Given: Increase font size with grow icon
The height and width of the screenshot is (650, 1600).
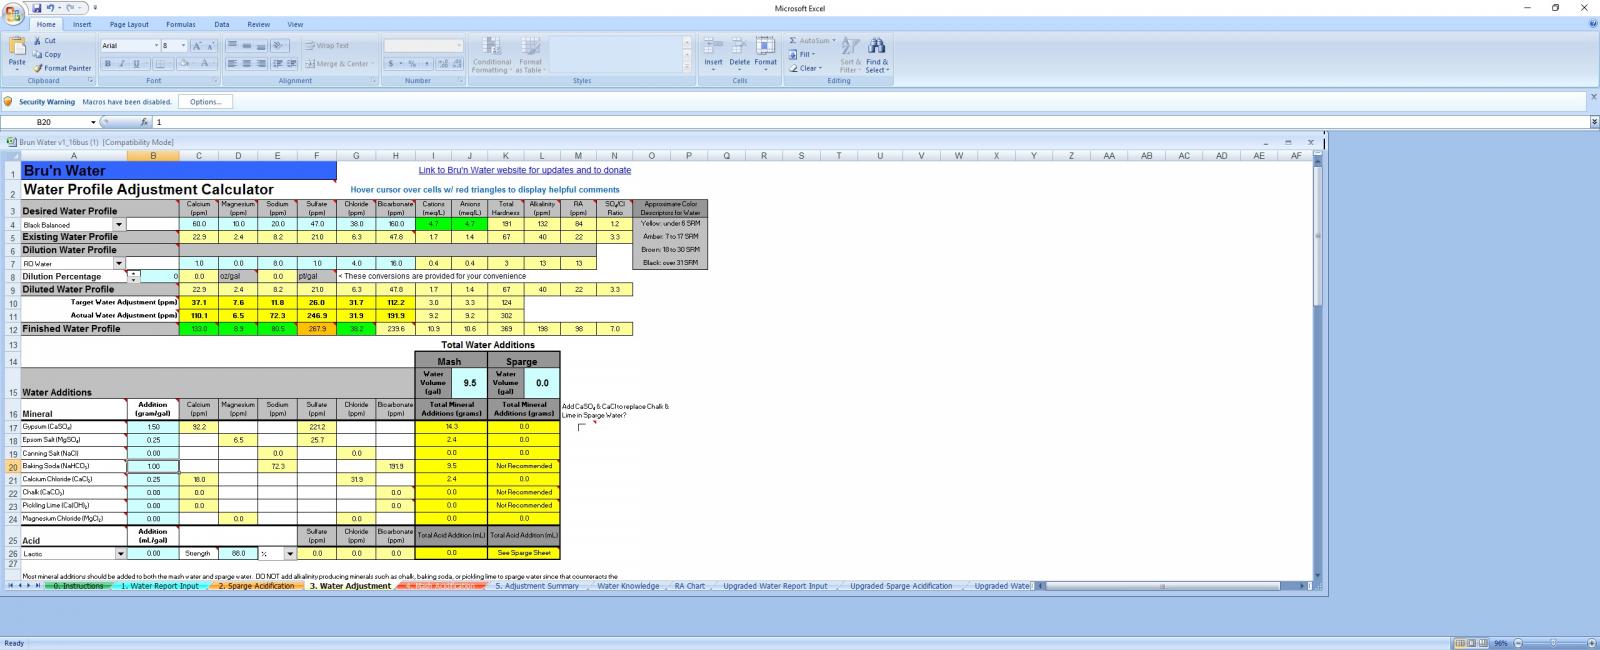Looking at the screenshot, I should coord(197,45).
